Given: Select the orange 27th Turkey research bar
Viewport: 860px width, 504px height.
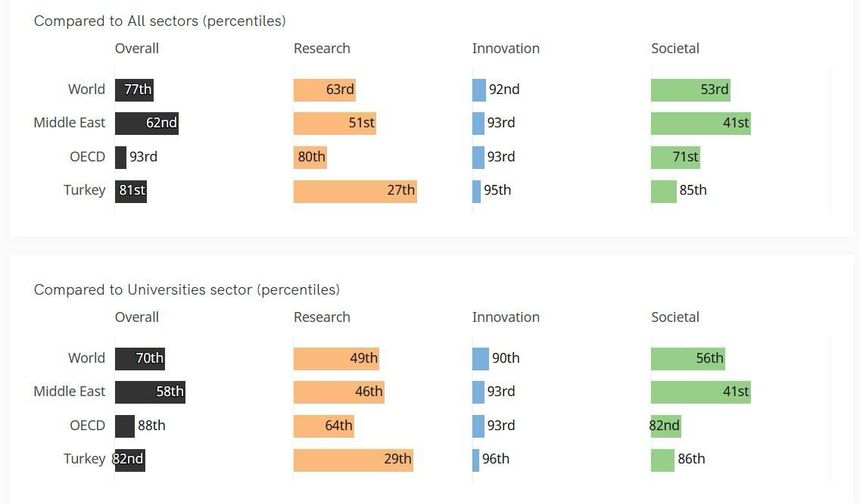Looking at the screenshot, I should (355, 190).
